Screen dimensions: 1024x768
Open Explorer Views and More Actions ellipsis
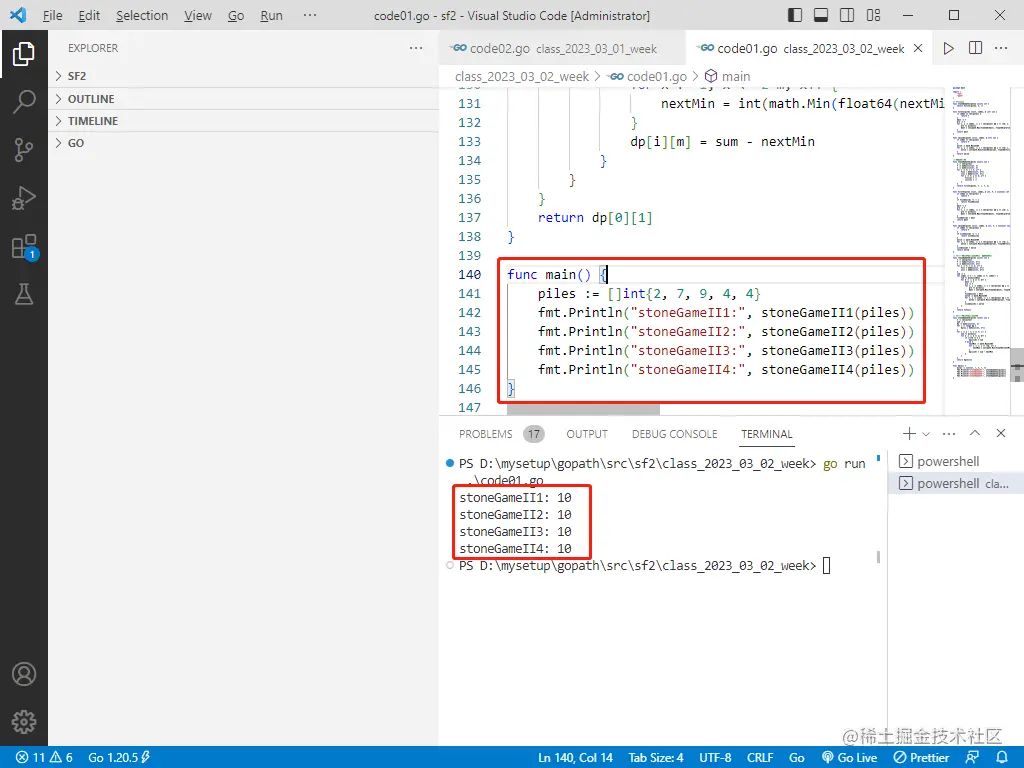(416, 48)
